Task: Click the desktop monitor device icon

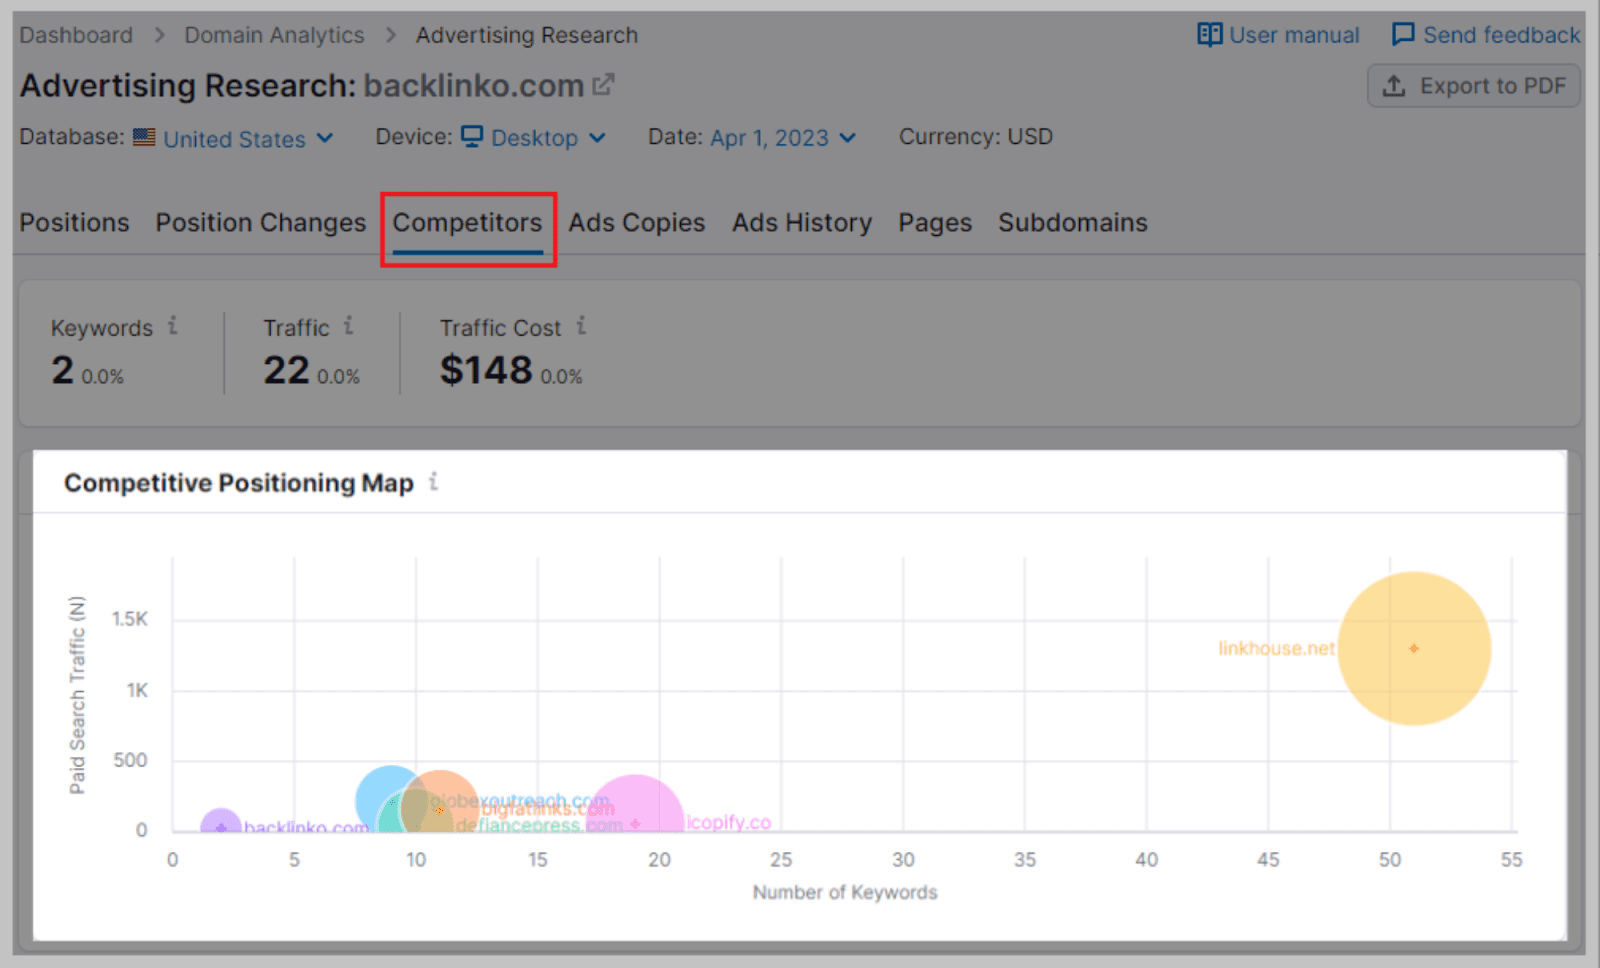Action: (x=472, y=136)
